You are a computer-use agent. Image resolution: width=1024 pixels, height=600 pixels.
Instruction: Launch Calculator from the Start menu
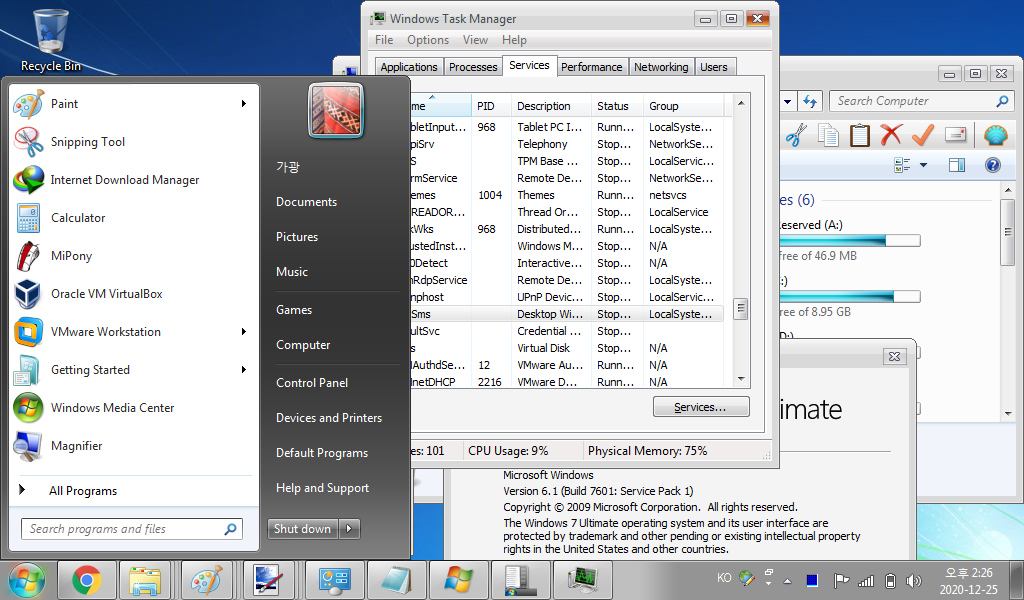click(134, 217)
